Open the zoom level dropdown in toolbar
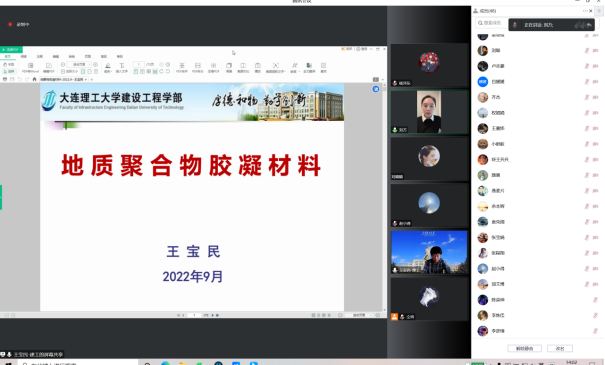This screenshot has height=365, width=605. pos(79,64)
